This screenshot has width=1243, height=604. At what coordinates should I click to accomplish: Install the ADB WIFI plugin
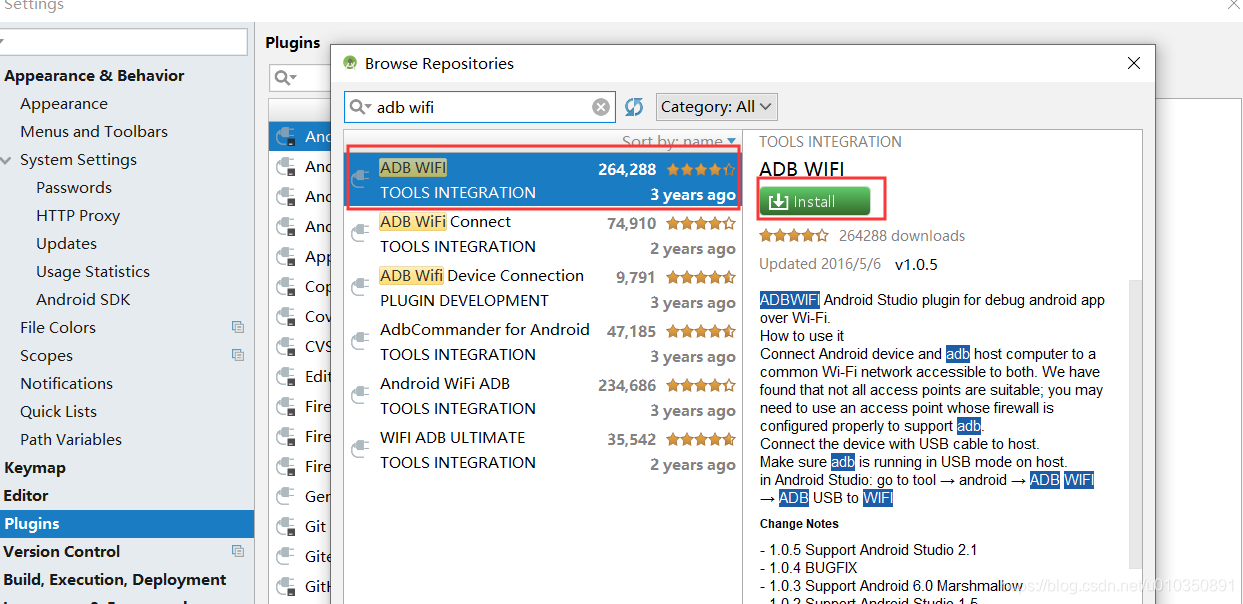pyautogui.click(x=814, y=201)
